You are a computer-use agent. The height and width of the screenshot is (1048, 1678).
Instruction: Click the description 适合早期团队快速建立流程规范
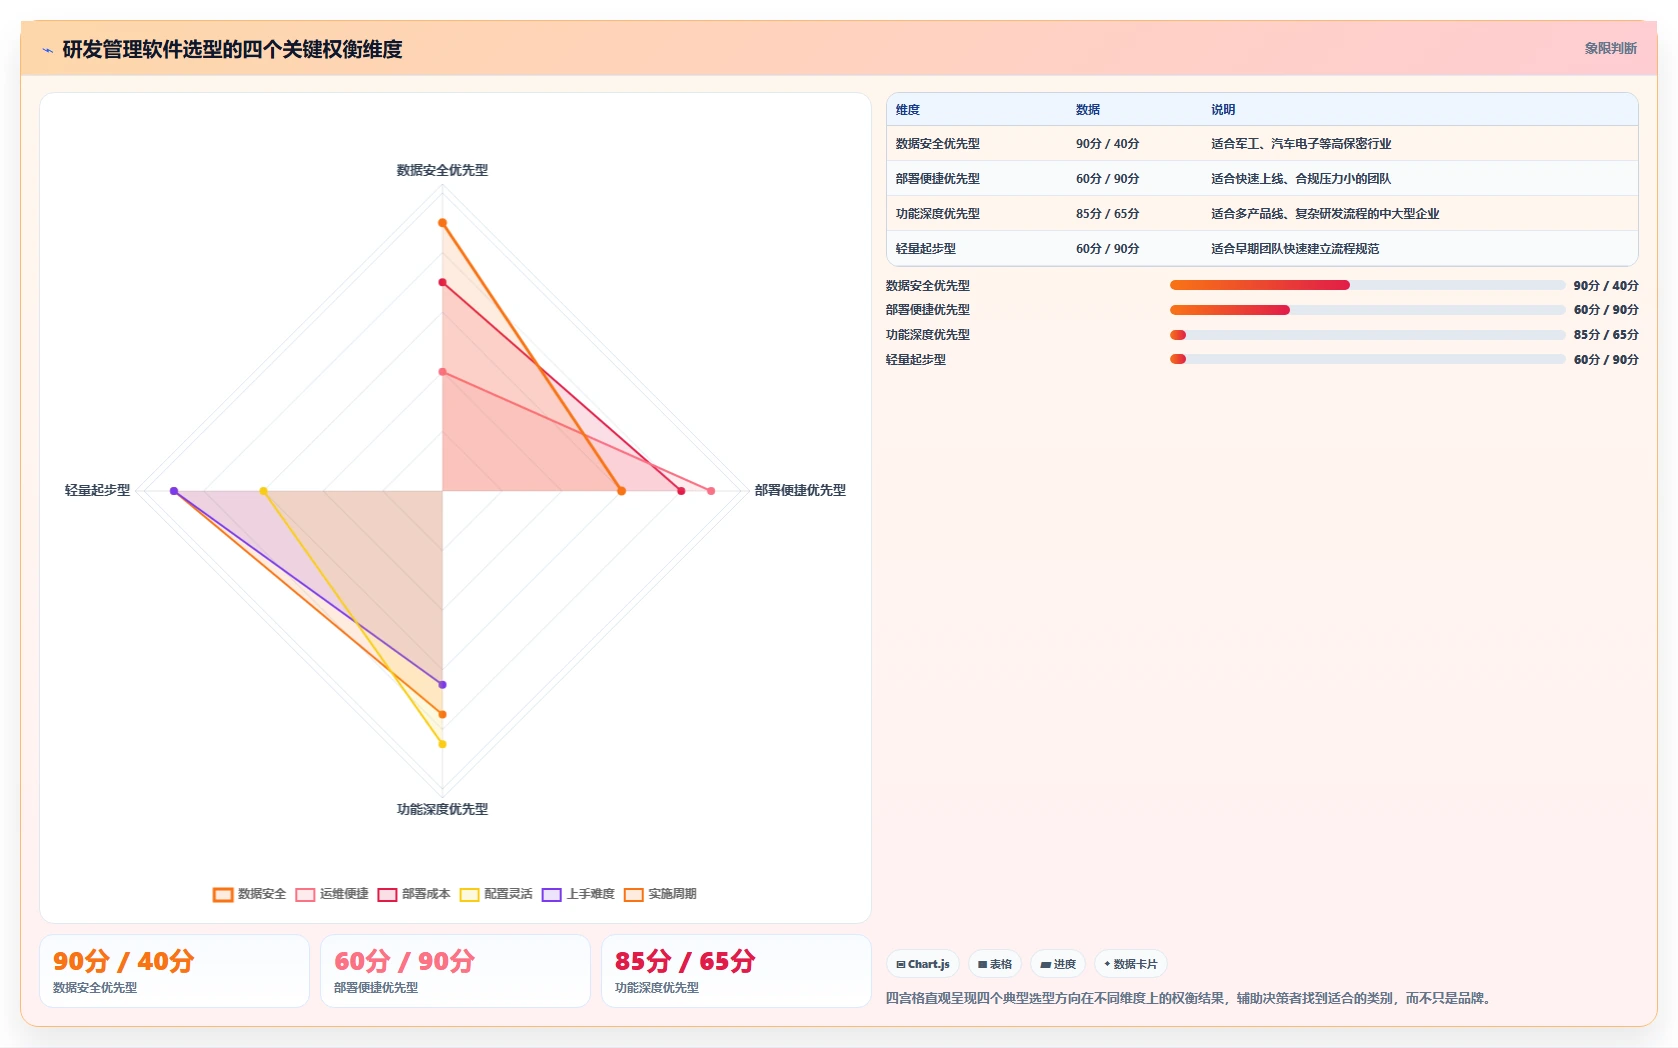coord(1295,249)
